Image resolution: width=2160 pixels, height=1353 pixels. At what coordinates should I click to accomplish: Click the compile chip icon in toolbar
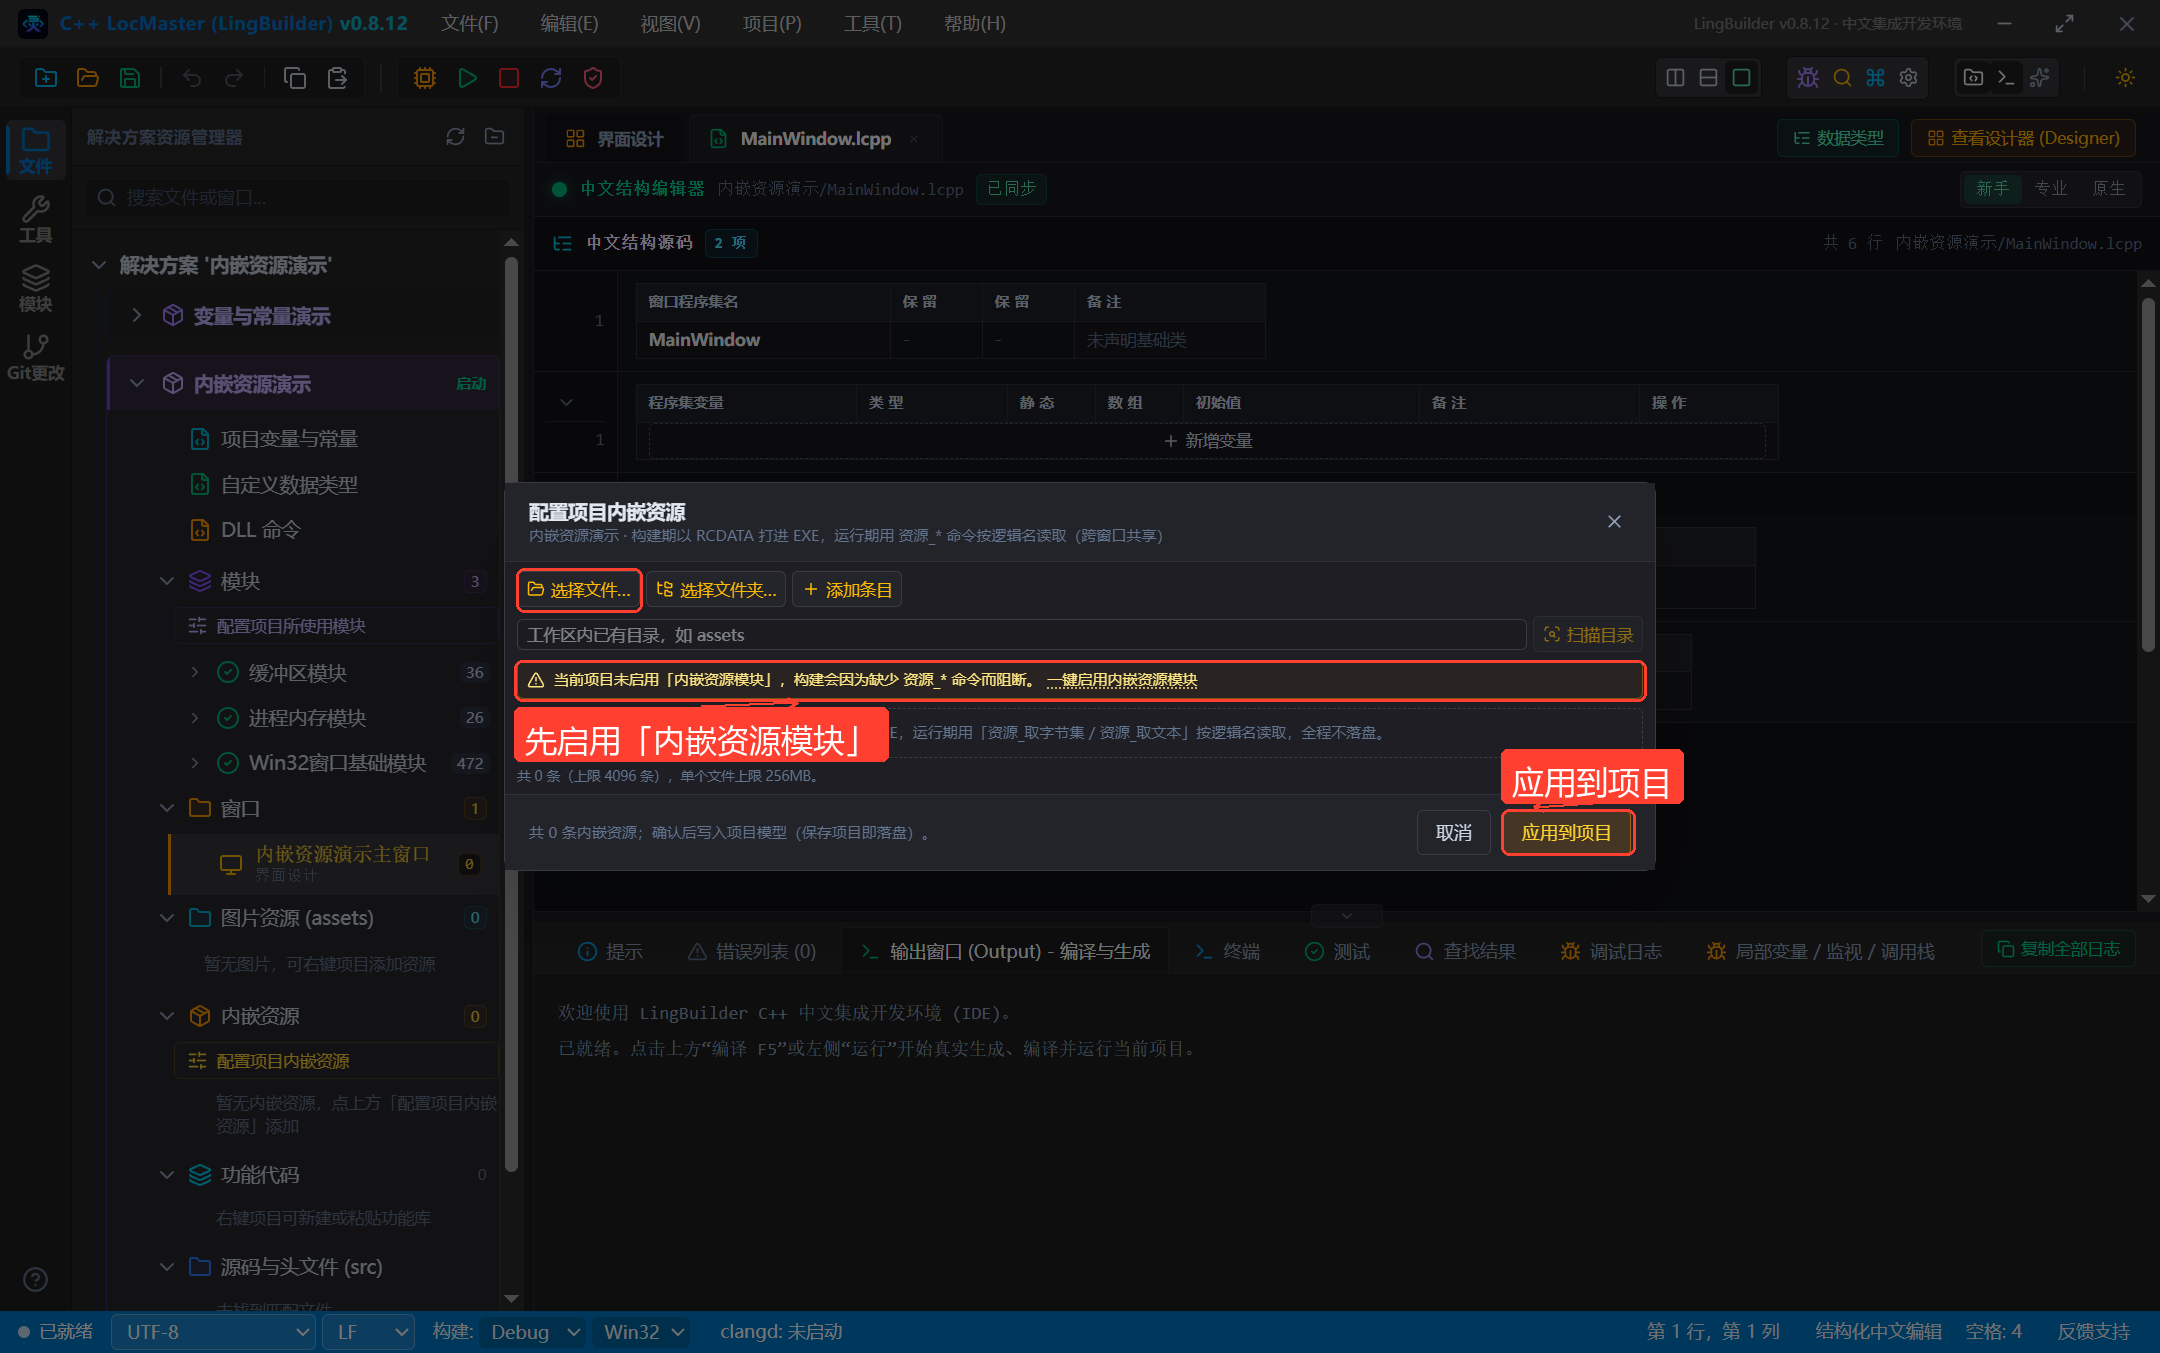pos(425,78)
